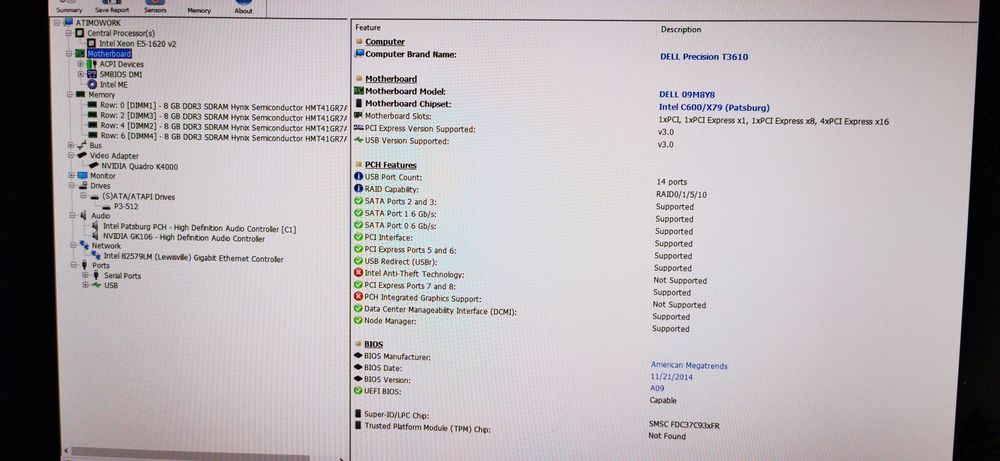The image size is (1000, 461).
Task: Click the Motherboard Model row icon
Action: [x=358, y=91]
